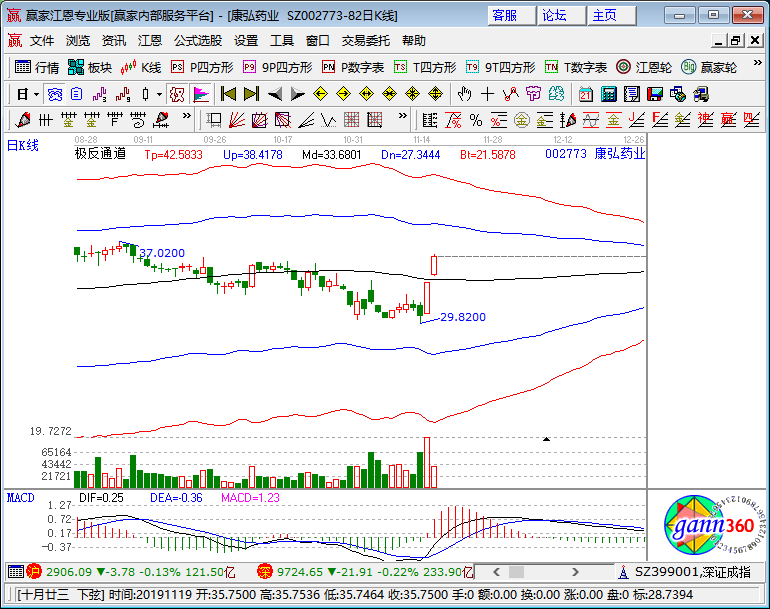
Task: Click the floppy disk save icon
Action: point(655,94)
